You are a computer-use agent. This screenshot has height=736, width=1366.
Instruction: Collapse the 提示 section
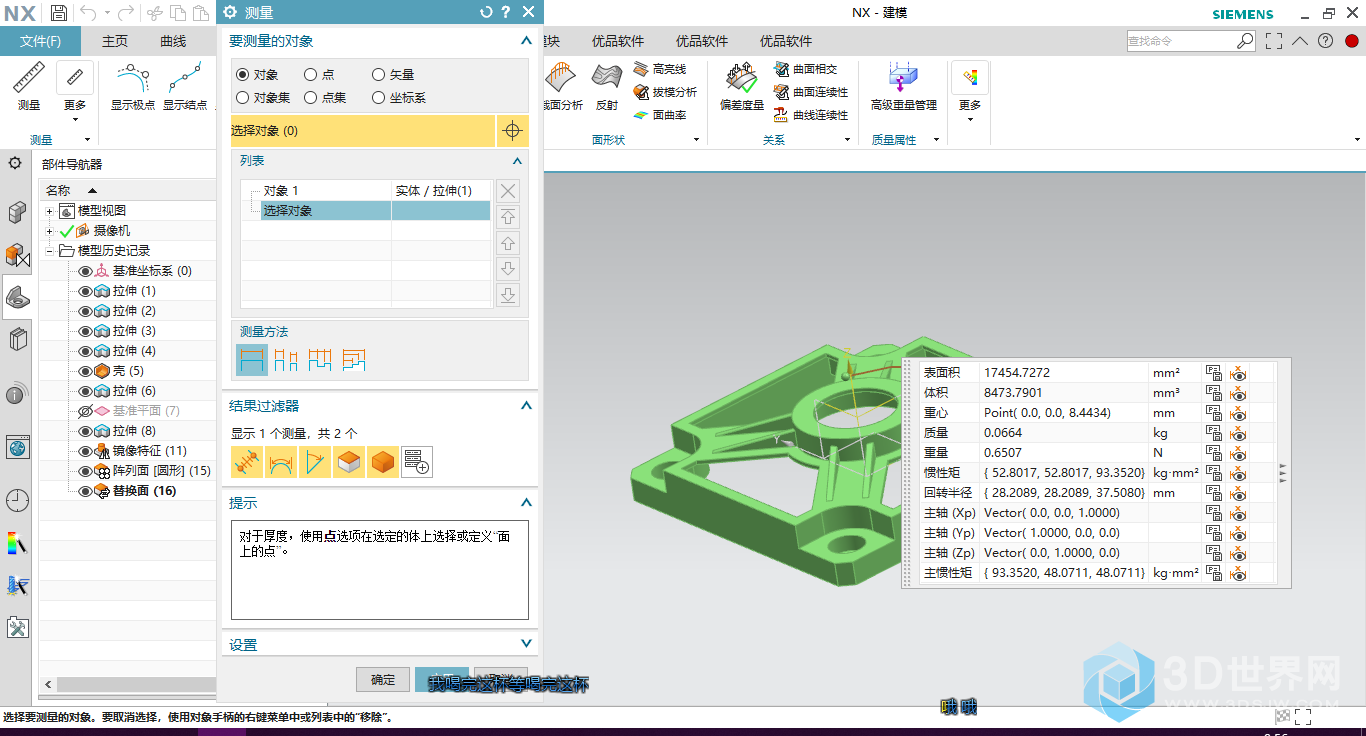click(526, 503)
